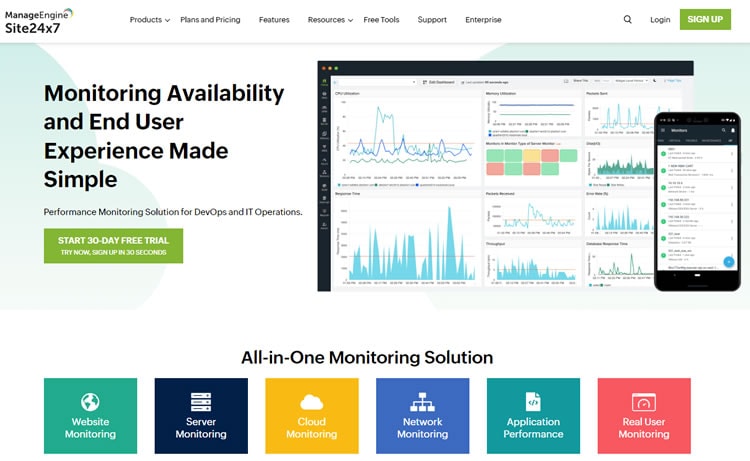Open Plans and Pricing page
Image resolution: width=750 pixels, height=461 pixels.
tap(210, 20)
